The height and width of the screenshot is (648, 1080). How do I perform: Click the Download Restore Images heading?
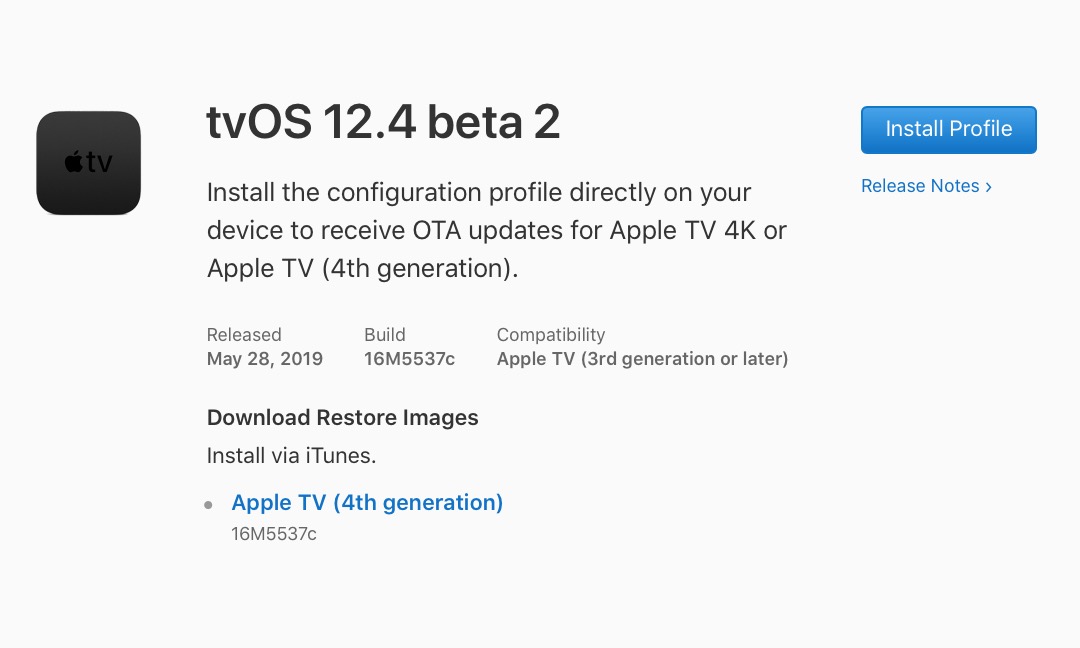(342, 417)
